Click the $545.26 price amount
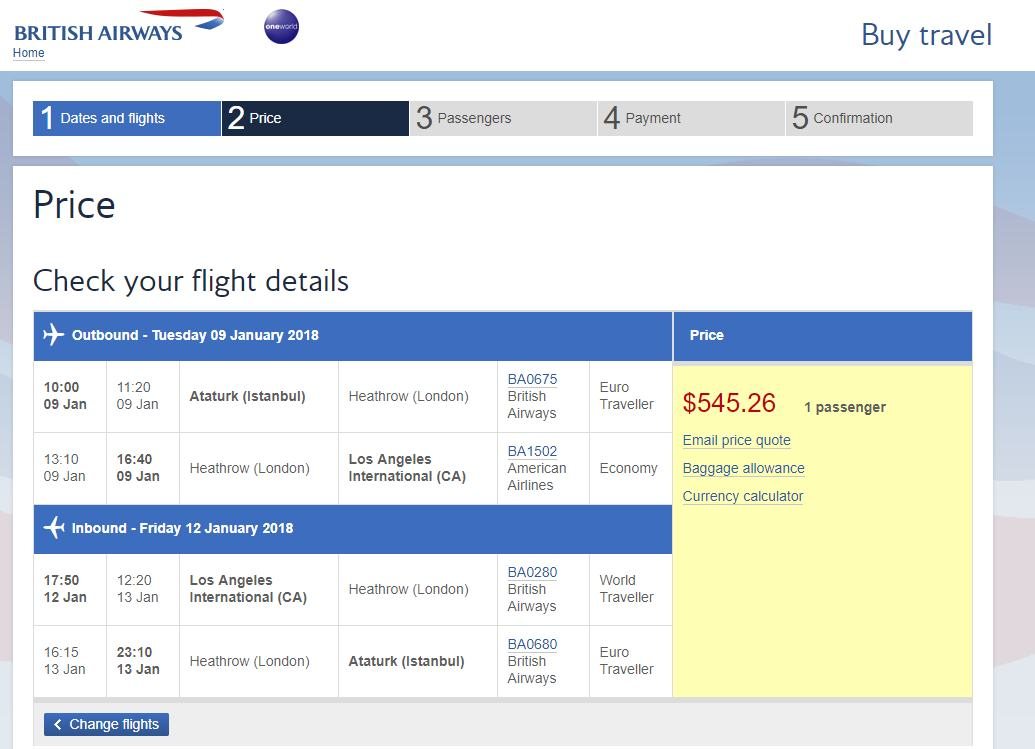Viewport: 1035px width, 749px height. pos(729,403)
